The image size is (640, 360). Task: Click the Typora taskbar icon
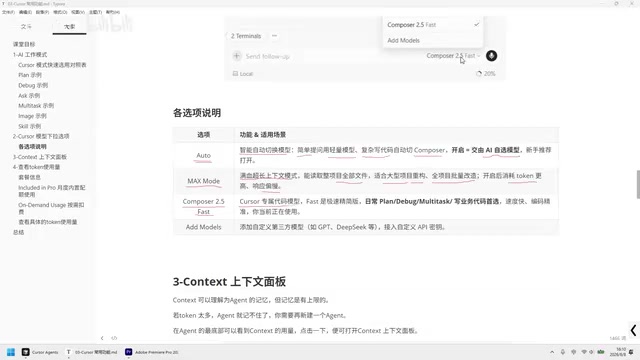[x=91, y=352]
